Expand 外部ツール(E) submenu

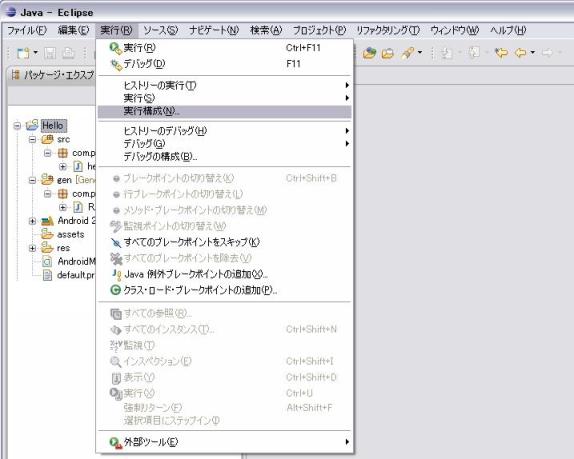(224, 442)
